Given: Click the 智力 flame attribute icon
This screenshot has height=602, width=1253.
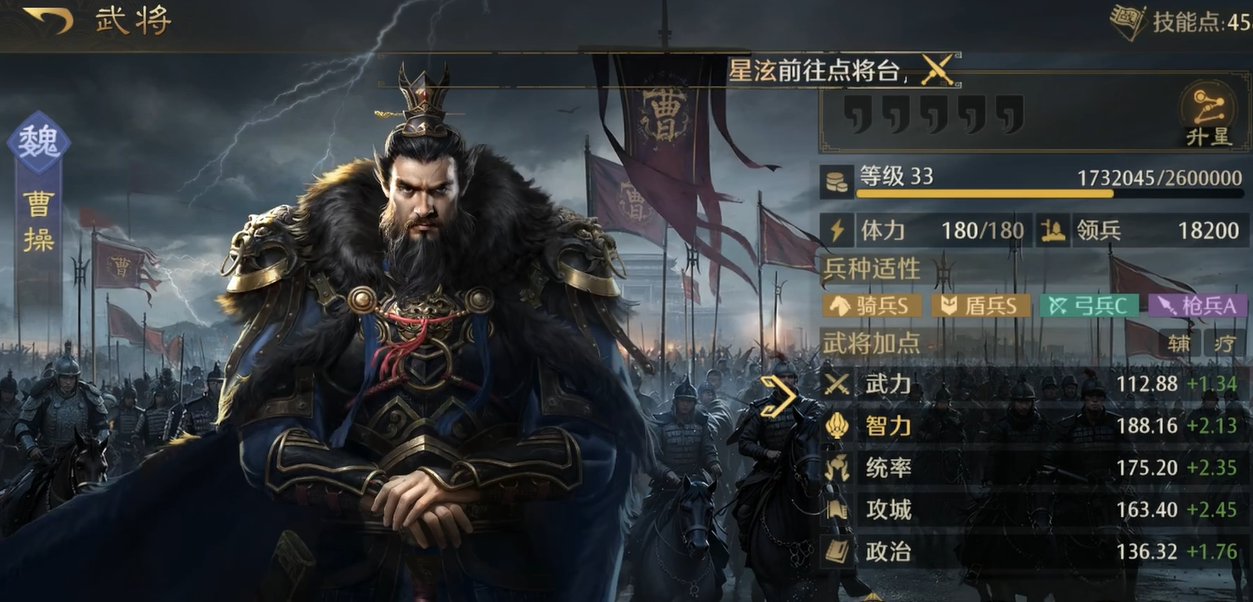Looking at the screenshot, I should point(837,426).
